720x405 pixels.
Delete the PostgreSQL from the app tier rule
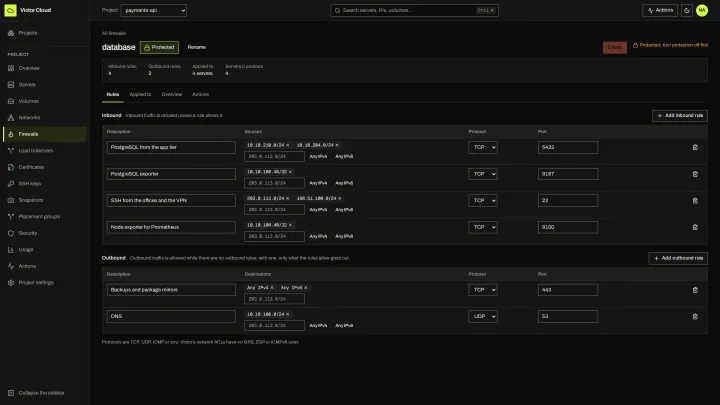coord(695,147)
